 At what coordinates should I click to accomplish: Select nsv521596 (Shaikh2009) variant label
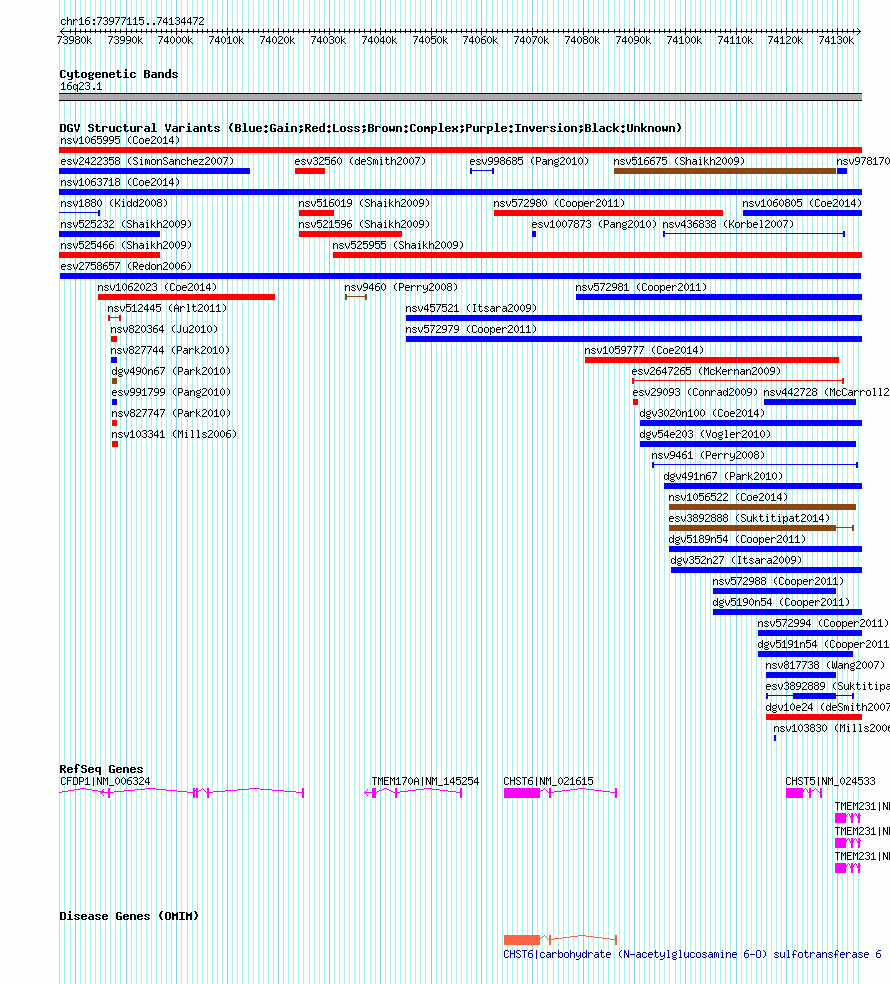(364, 224)
